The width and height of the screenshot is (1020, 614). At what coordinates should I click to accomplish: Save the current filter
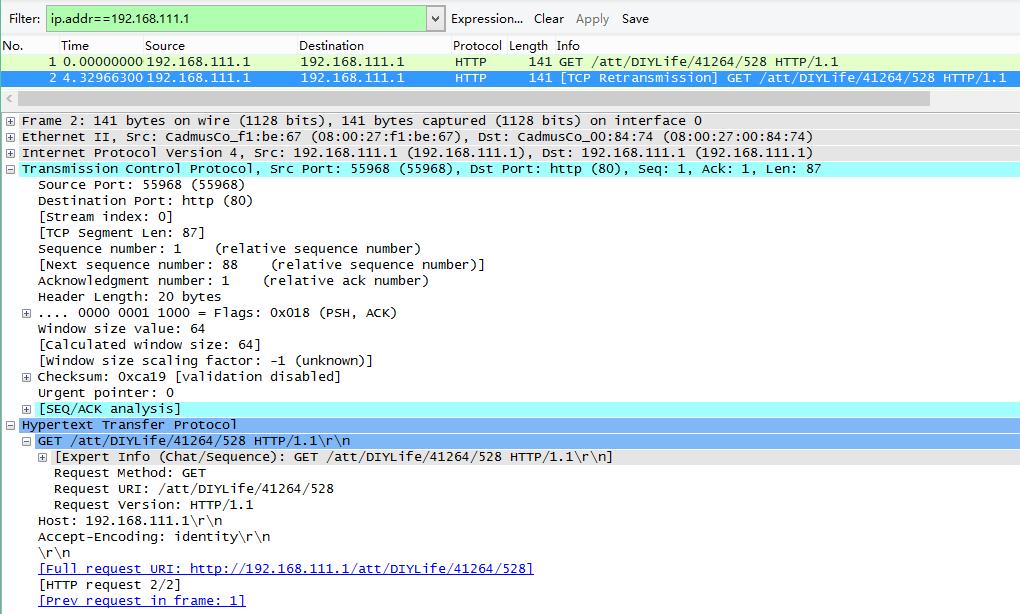[x=635, y=19]
